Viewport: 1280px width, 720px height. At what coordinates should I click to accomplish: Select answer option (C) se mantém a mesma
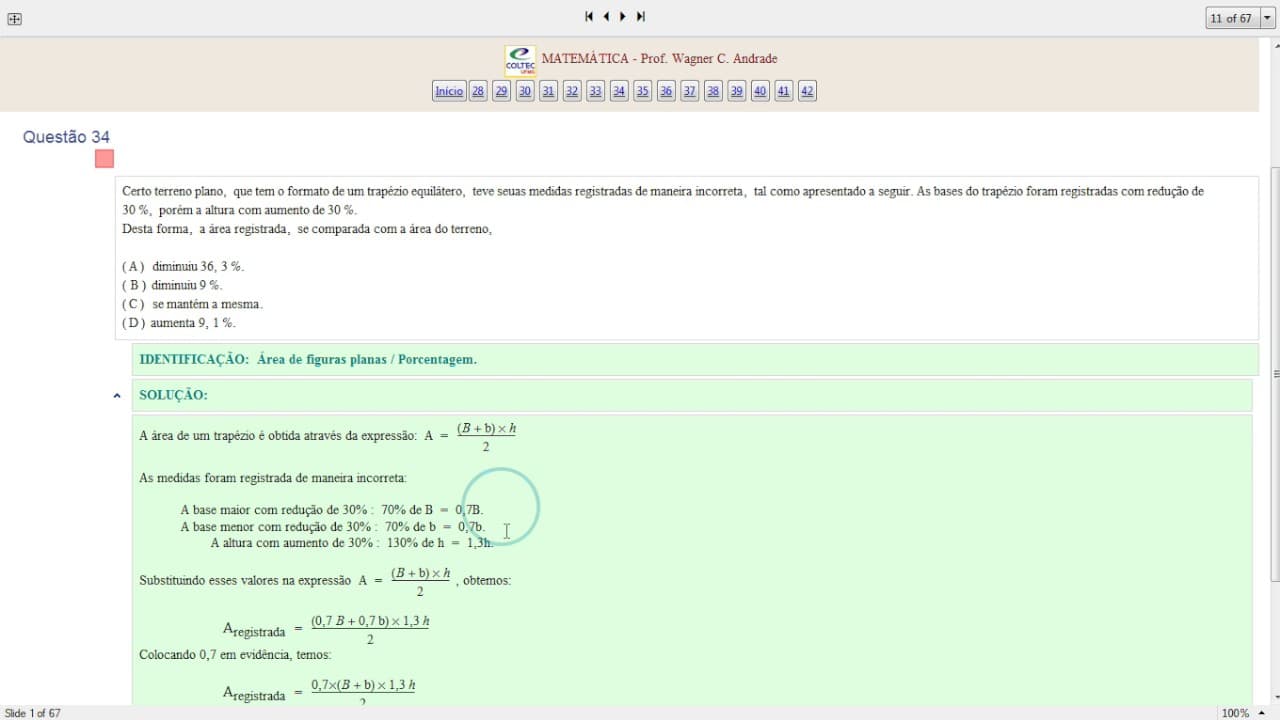[193, 304]
